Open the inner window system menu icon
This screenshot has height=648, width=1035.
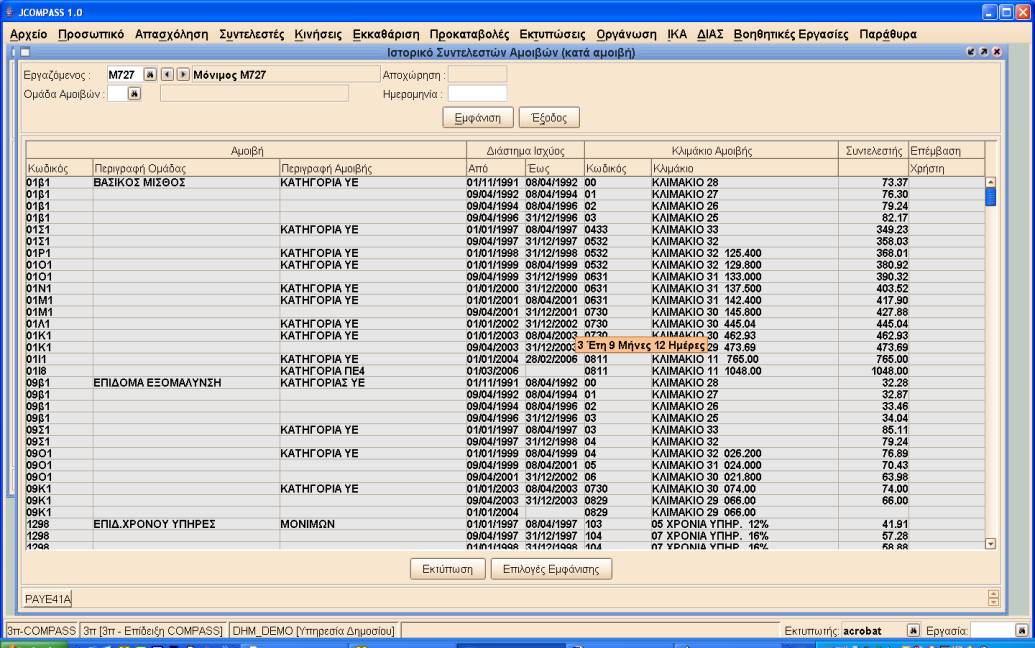[x=25, y=52]
